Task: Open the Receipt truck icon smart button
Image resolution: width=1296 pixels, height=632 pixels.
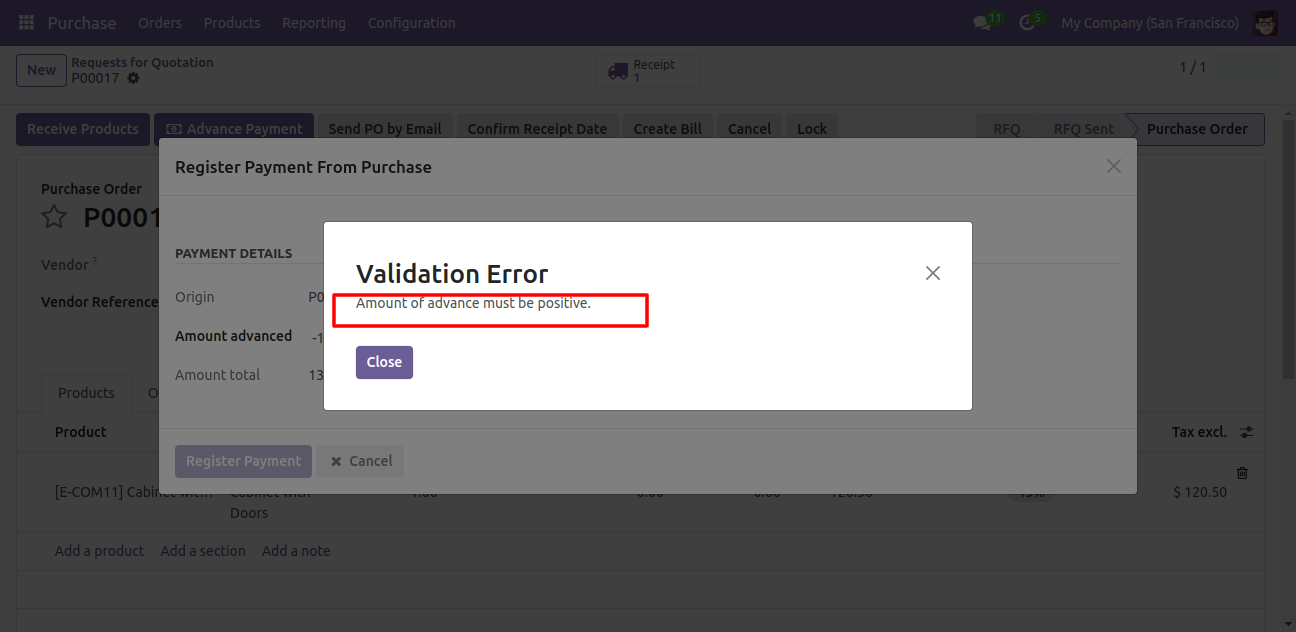Action: click(648, 70)
